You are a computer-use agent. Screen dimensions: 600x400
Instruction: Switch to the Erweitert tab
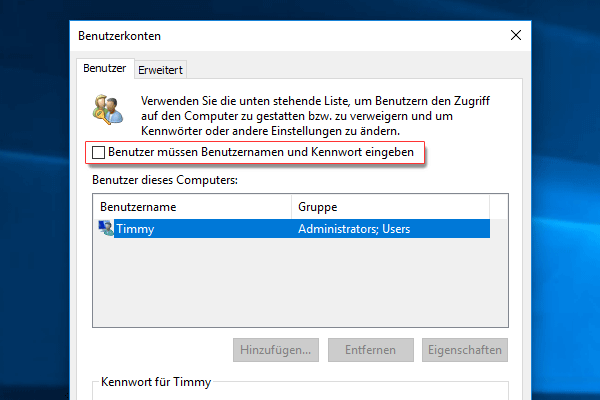[161, 69]
